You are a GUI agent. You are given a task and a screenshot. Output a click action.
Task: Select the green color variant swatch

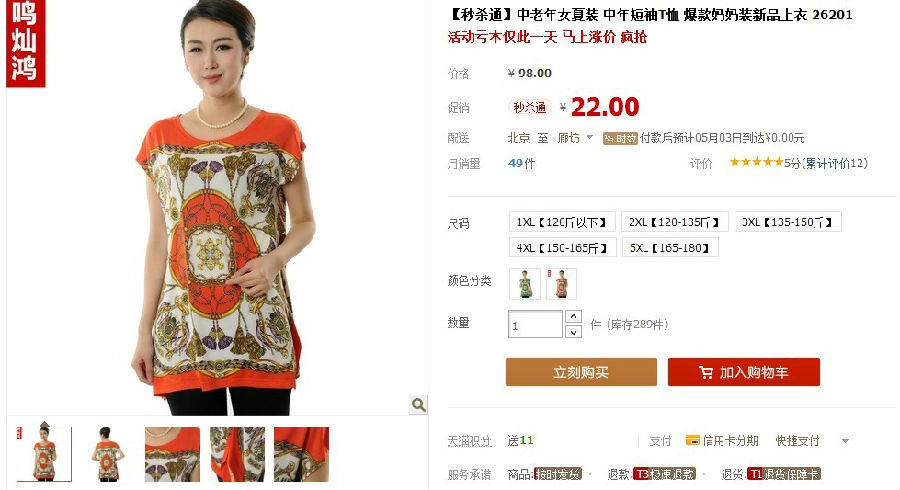(x=525, y=283)
